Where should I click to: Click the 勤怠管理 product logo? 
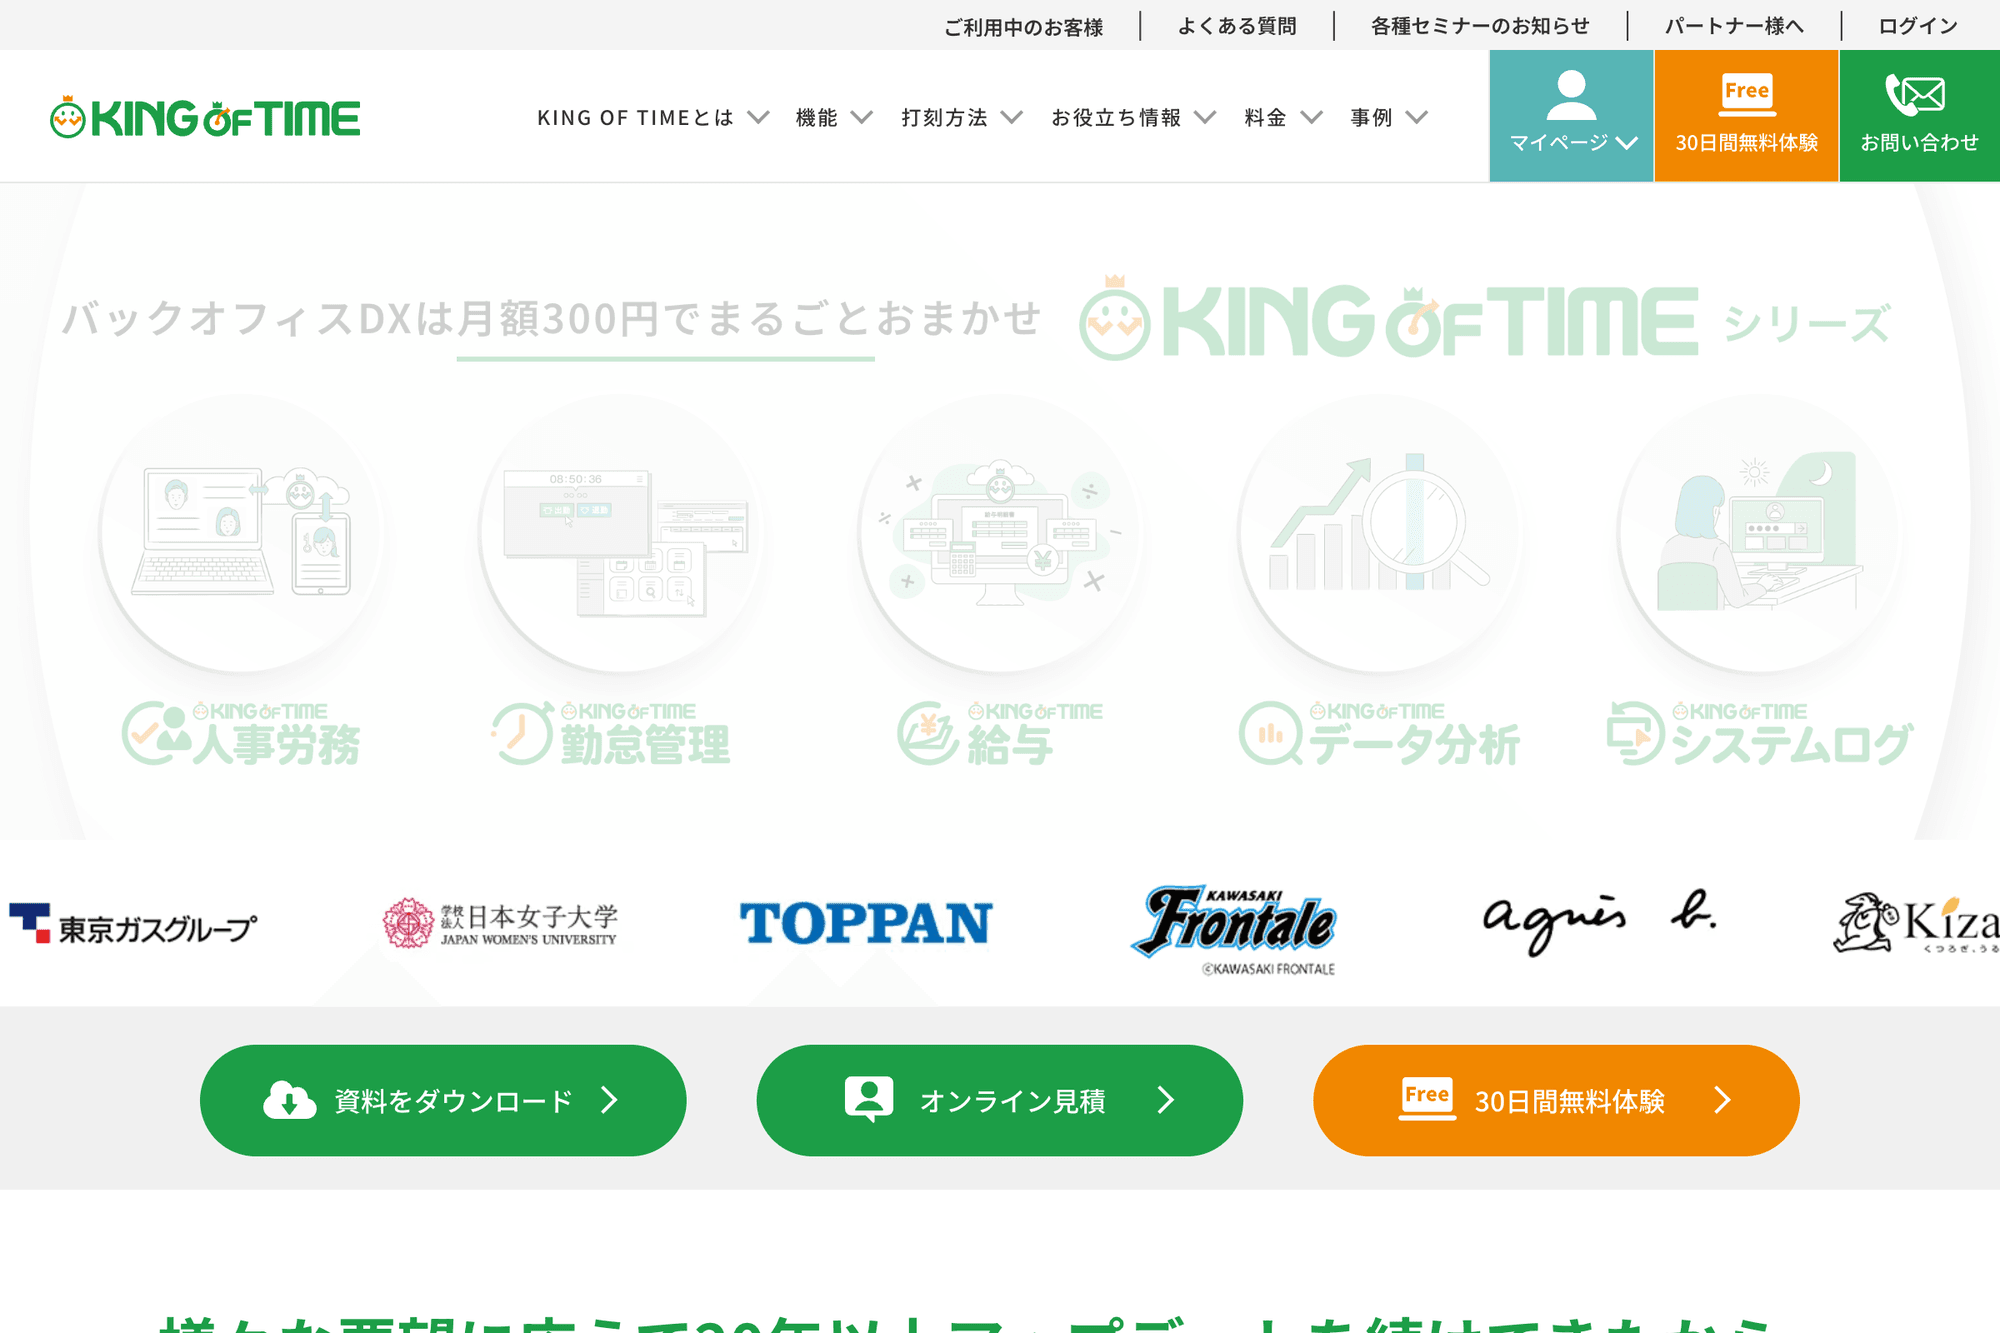611,734
